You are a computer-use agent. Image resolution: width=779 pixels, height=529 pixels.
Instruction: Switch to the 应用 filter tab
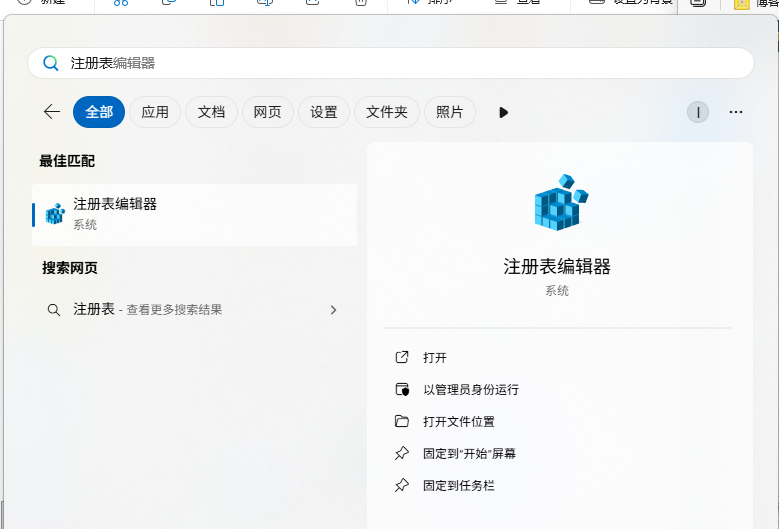(x=155, y=112)
